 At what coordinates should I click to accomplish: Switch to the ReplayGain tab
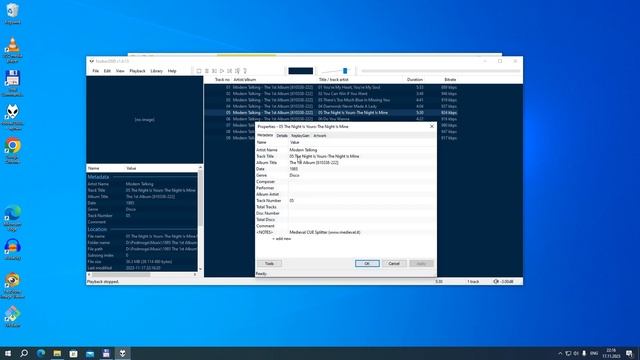[300, 136]
